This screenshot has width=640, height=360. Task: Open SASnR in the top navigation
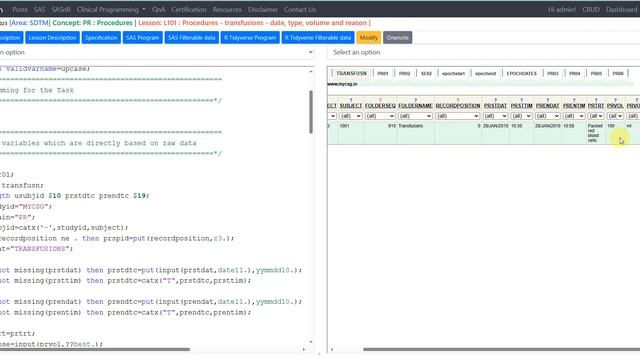pyautogui.click(x=61, y=9)
